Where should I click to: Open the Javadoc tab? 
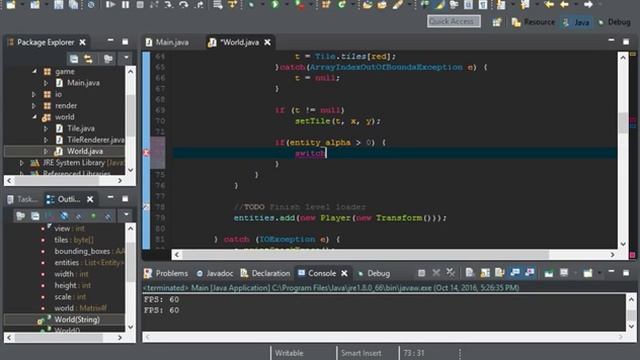215,273
